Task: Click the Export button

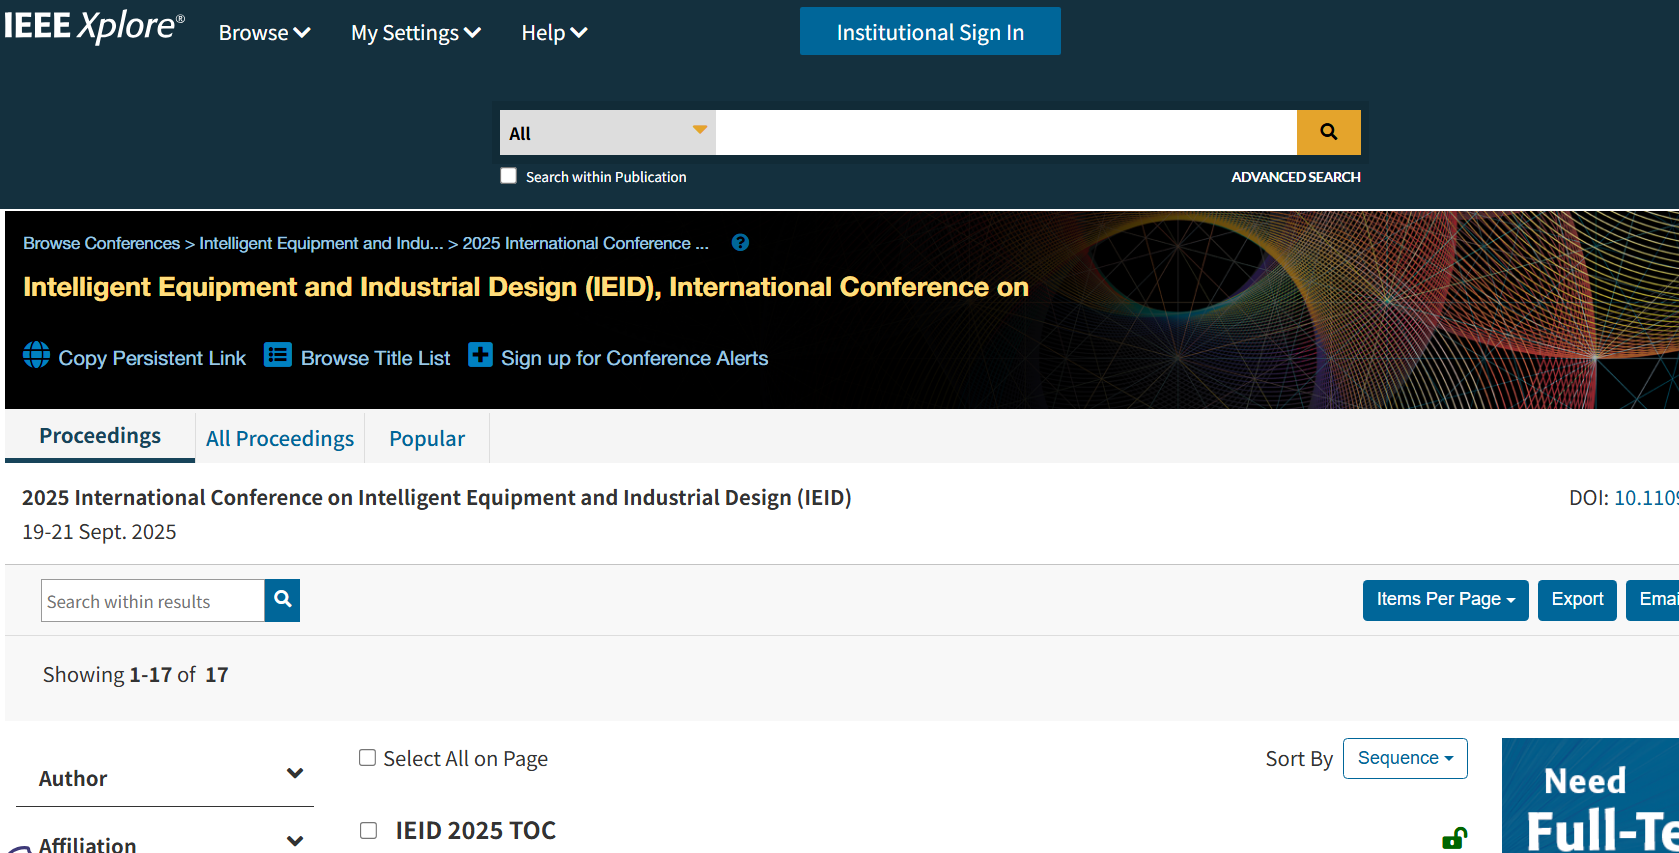Action: point(1577,600)
